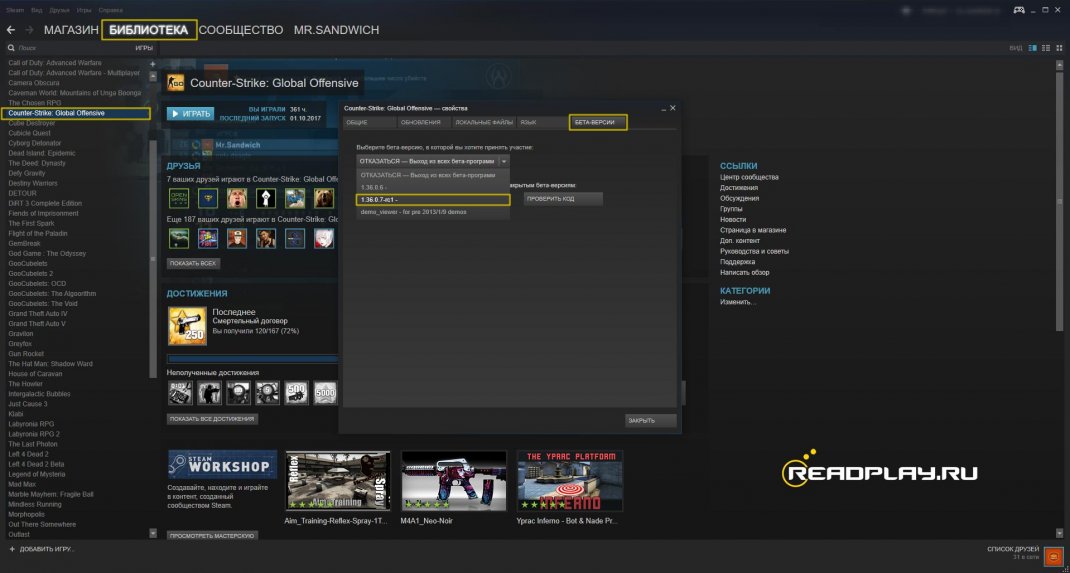
Task: Click ПОКАЗАТЬ ВСЕХ friends button
Action: coord(194,263)
